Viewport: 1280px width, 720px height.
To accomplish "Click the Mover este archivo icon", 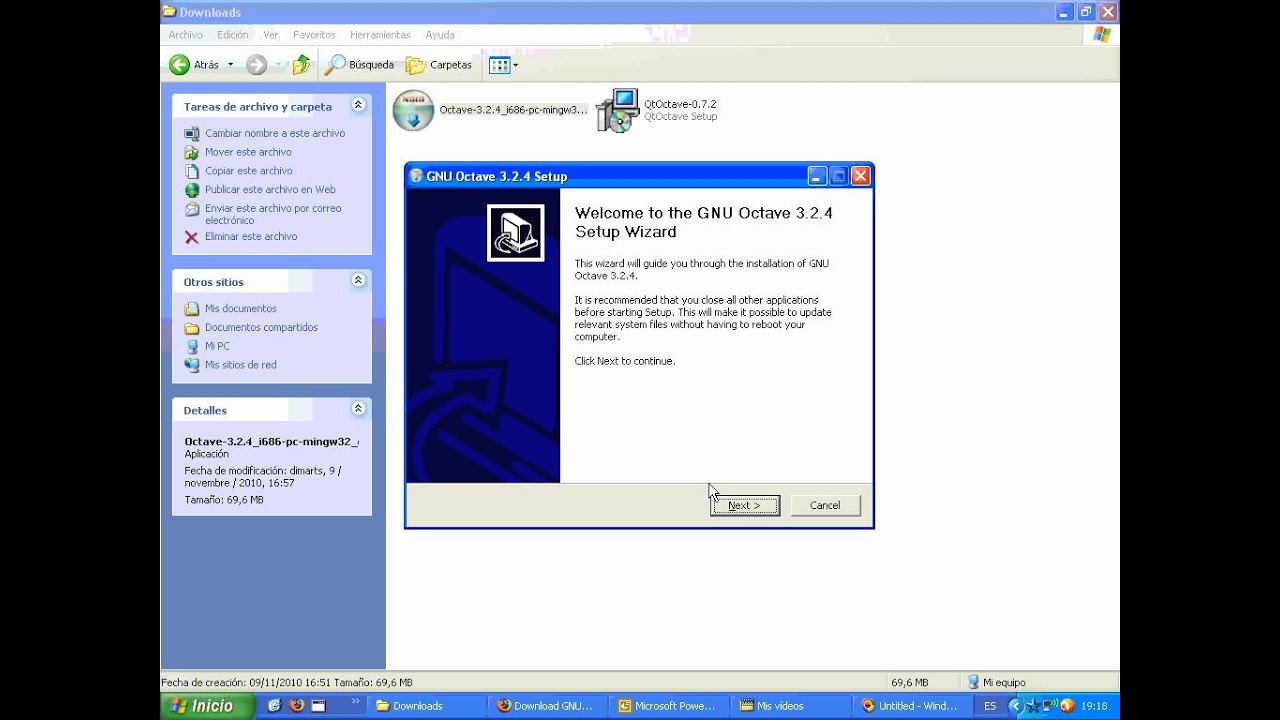I will click(x=192, y=152).
